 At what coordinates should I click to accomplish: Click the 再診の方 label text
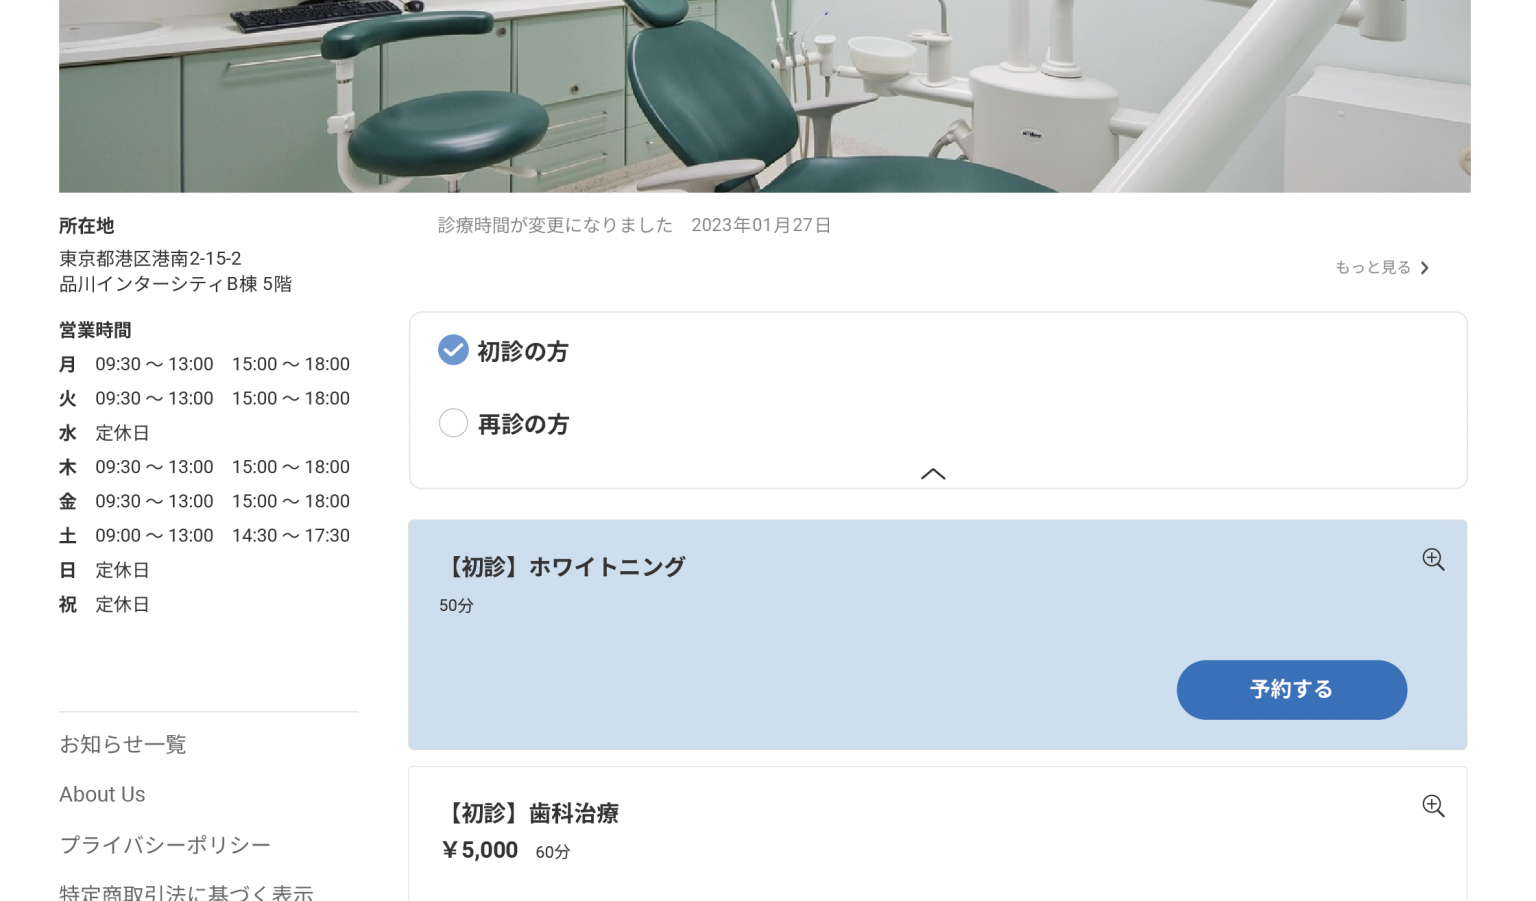point(523,425)
